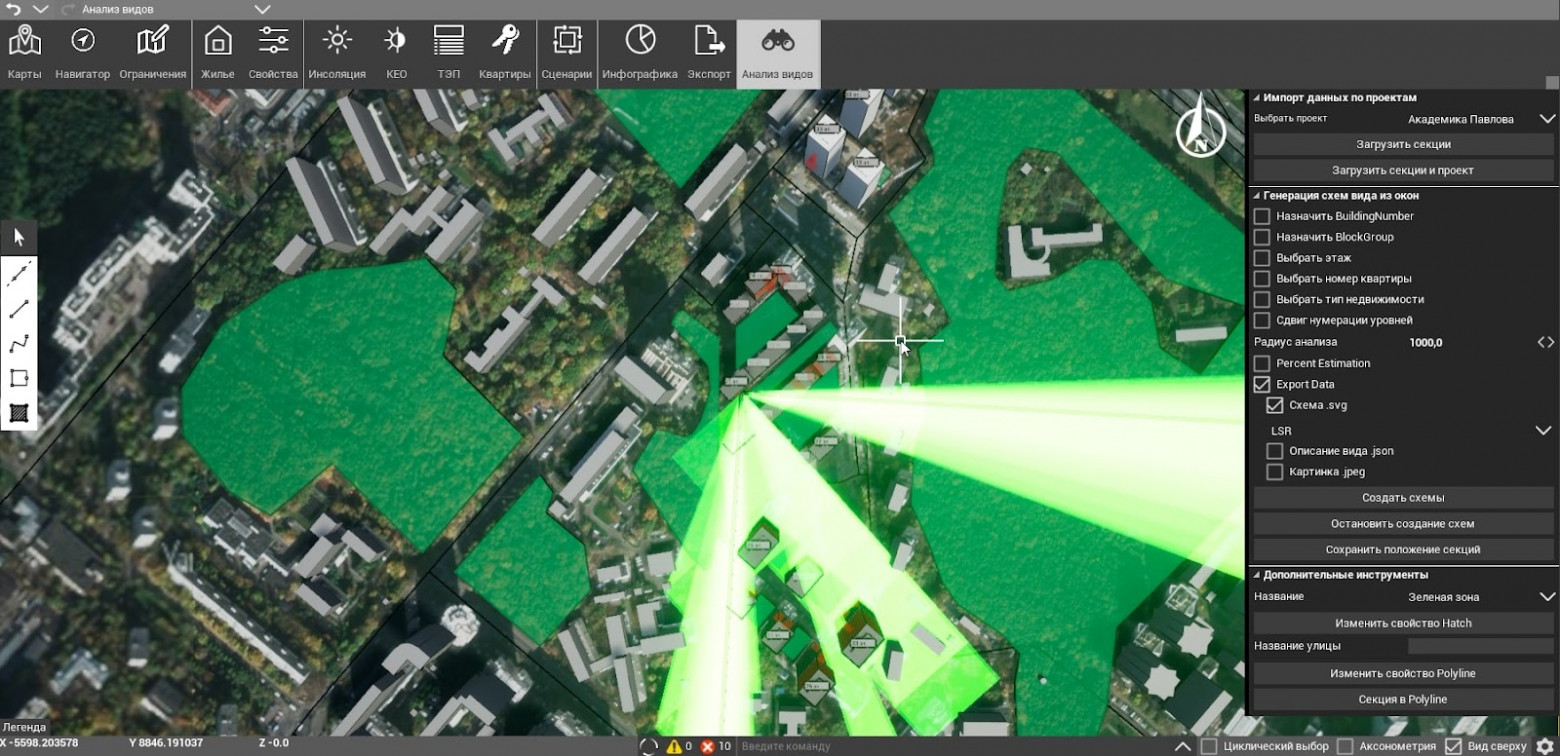1560x756 pixels.
Task: Switch to the Сценарии tab
Action: (x=567, y=53)
